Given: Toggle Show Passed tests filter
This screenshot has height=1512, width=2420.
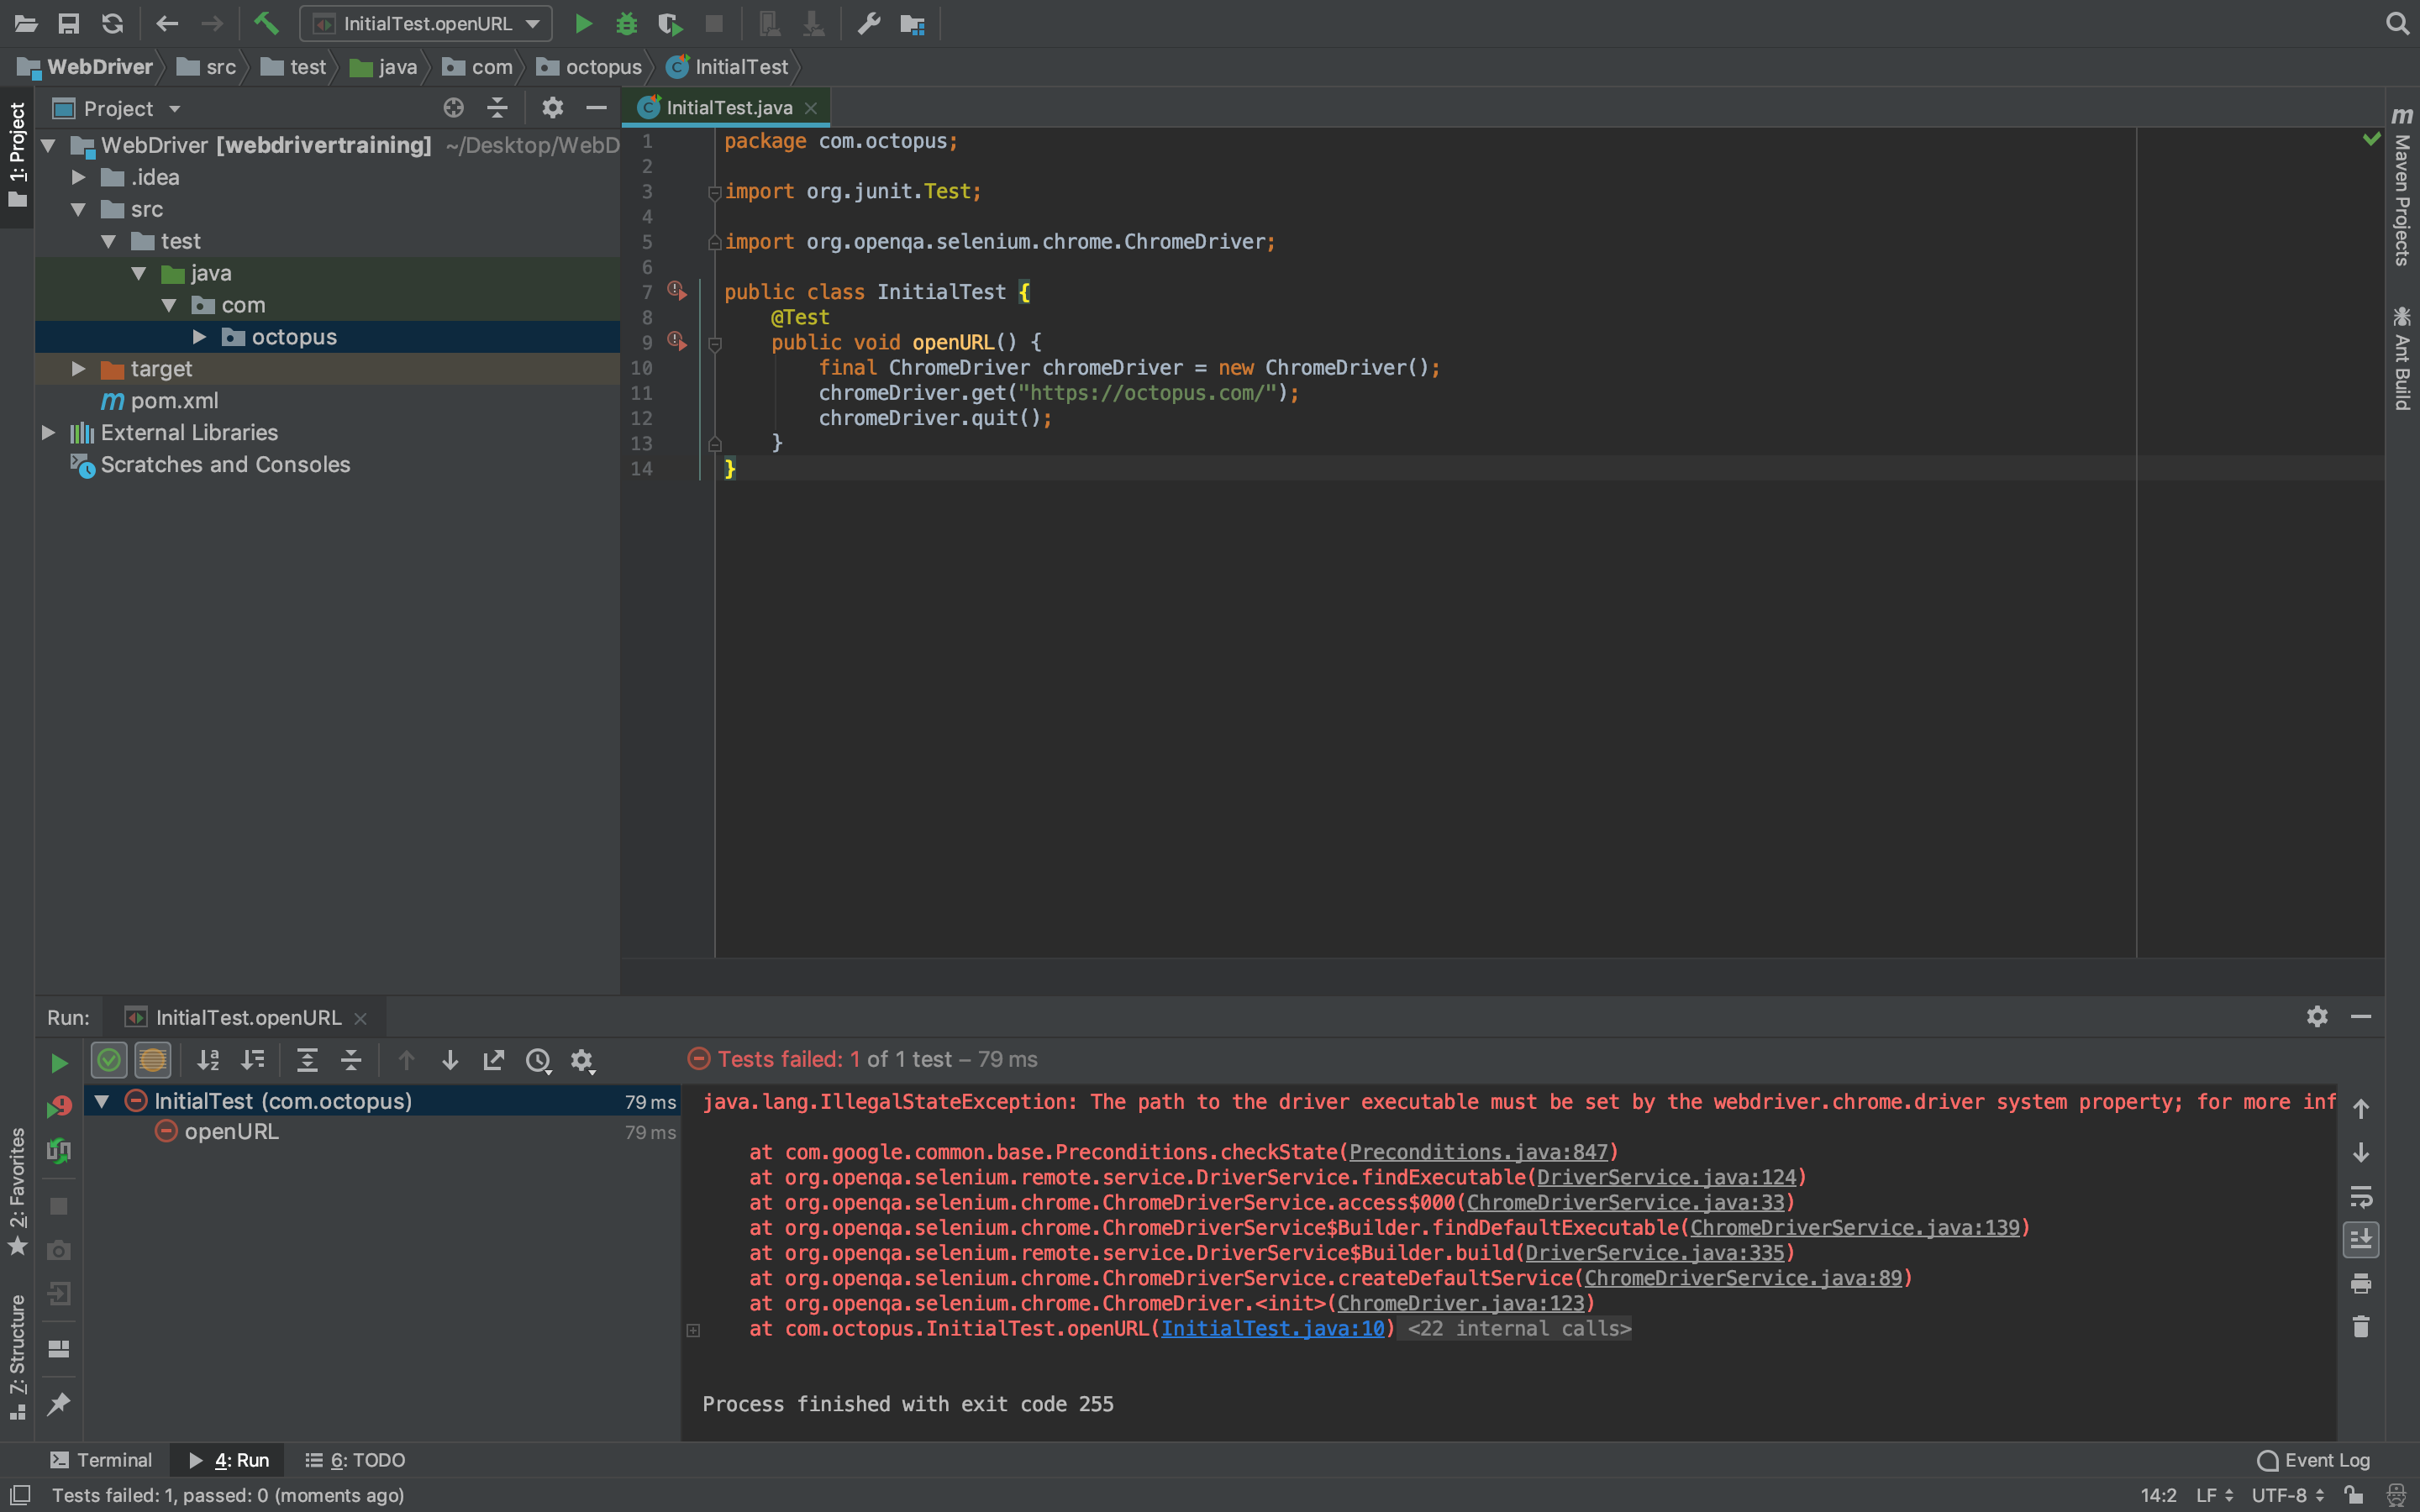Looking at the screenshot, I should click(x=109, y=1060).
